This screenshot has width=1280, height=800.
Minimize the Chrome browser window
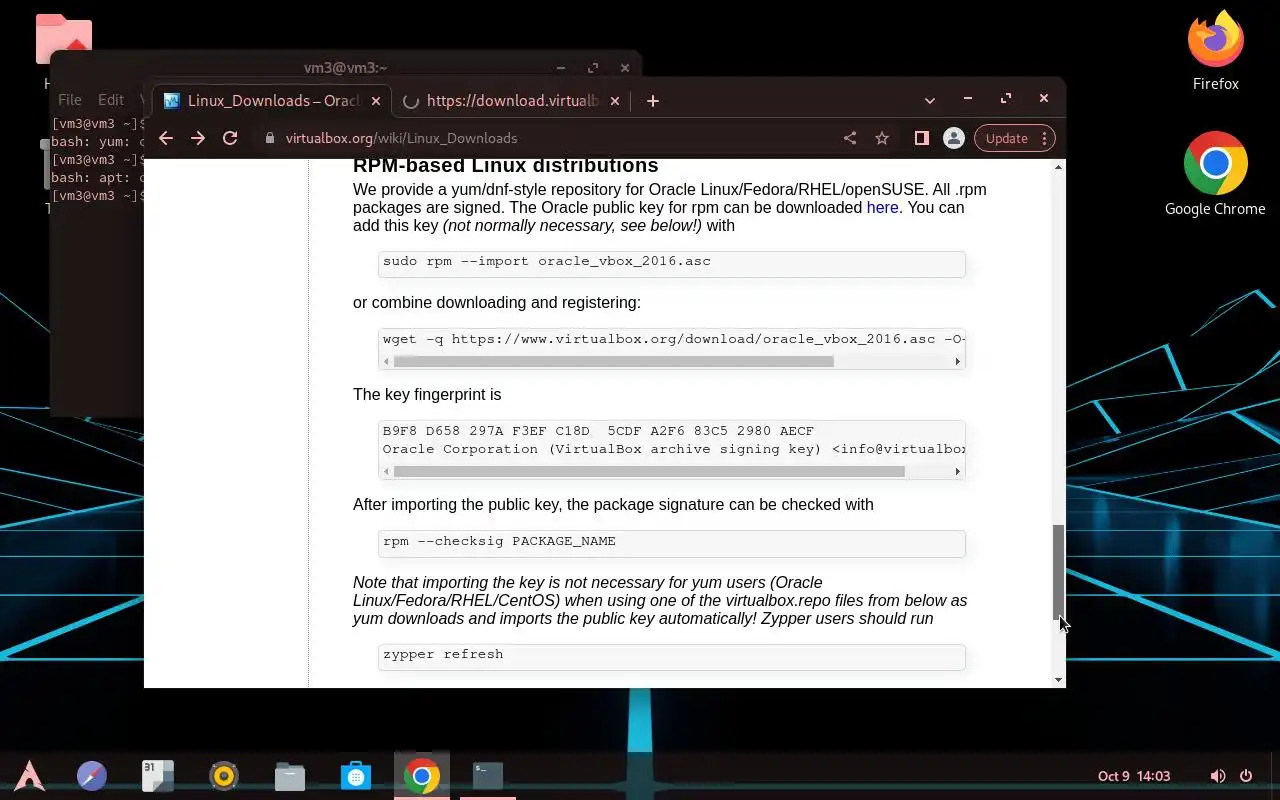click(x=968, y=98)
